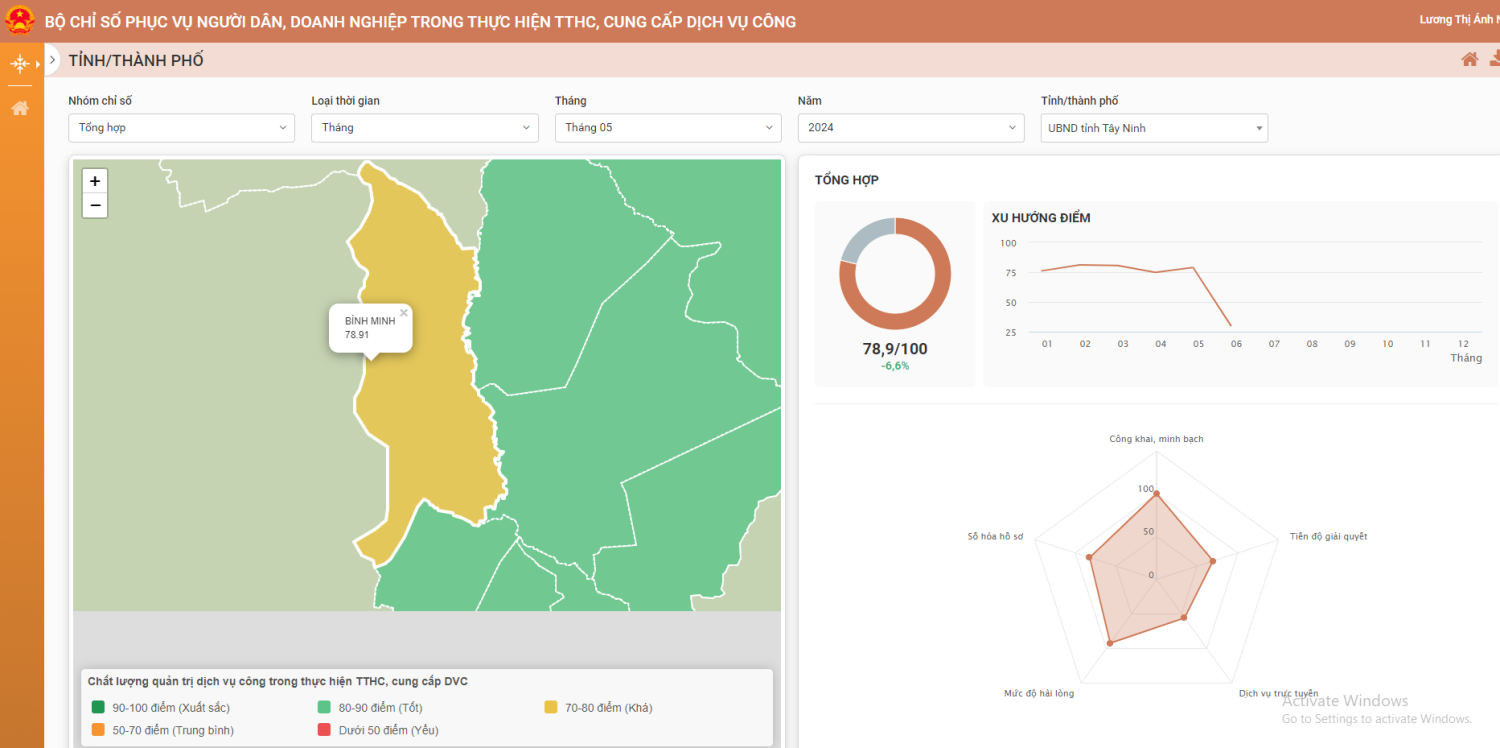Click the national emblem logo

point(20,21)
